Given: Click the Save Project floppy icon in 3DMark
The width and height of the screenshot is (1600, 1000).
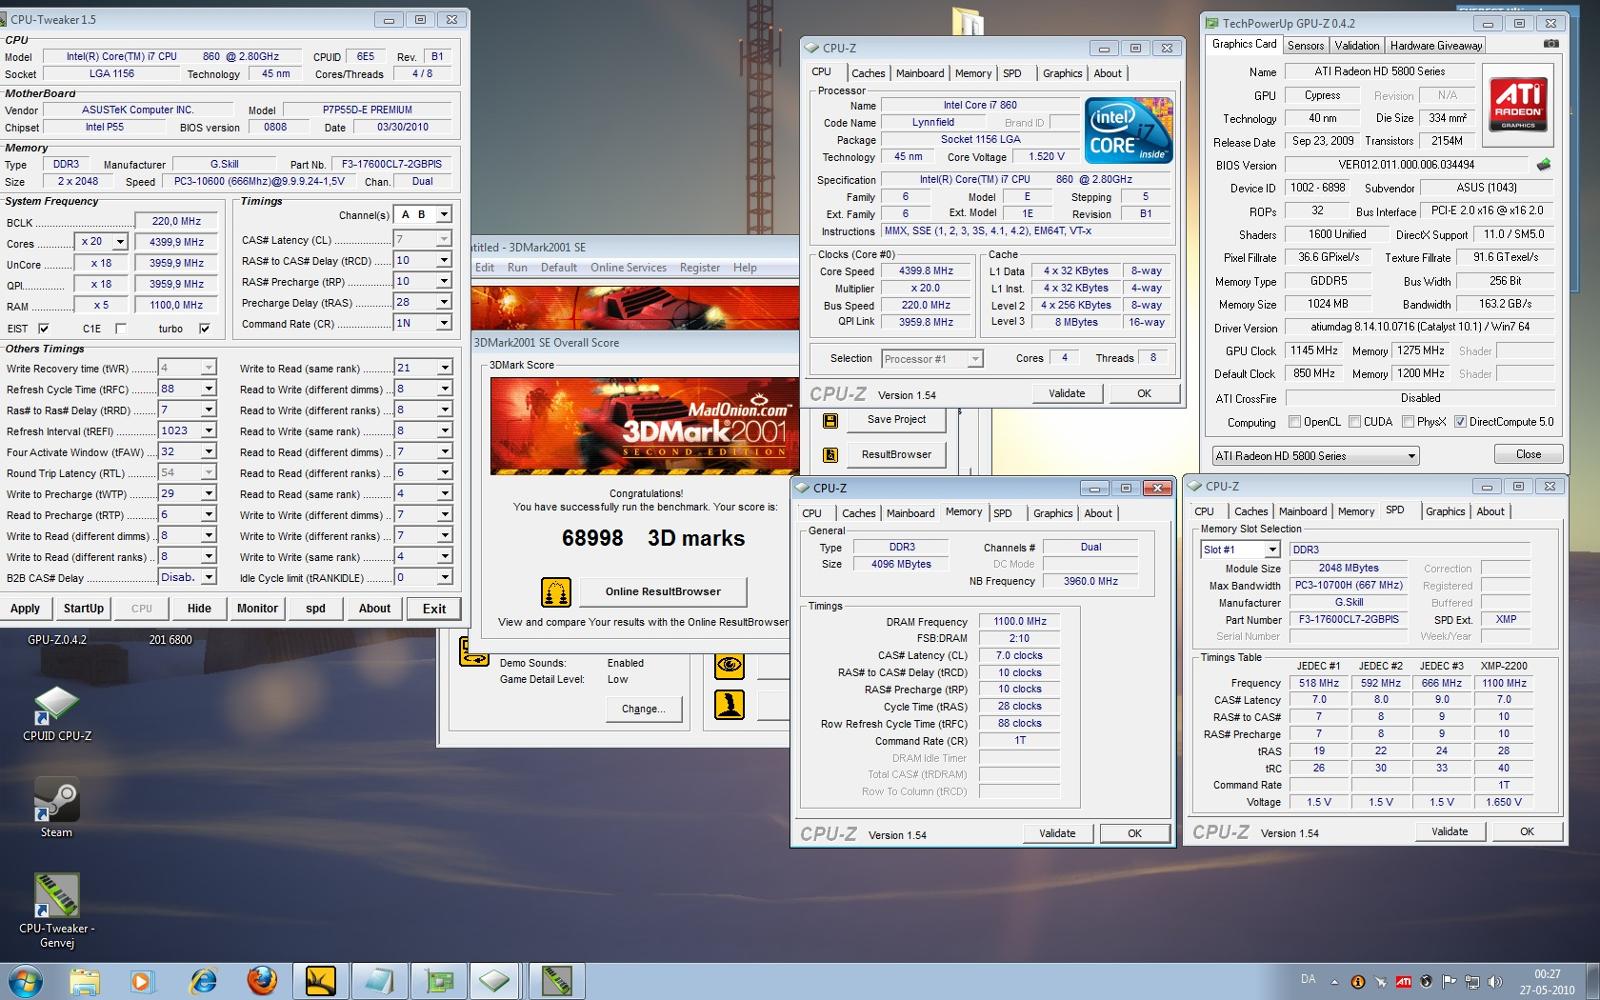Looking at the screenshot, I should point(830,421).
